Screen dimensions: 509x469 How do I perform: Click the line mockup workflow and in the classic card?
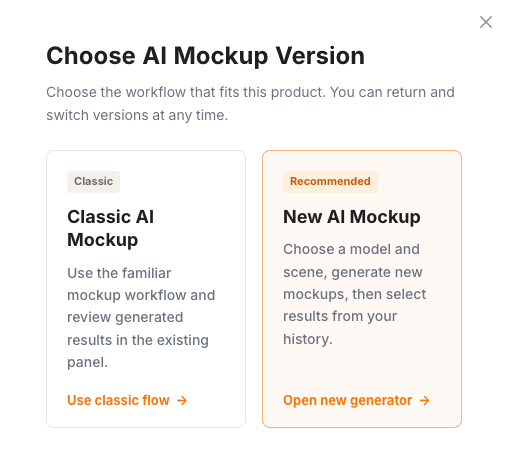click(x=141, y=296)
